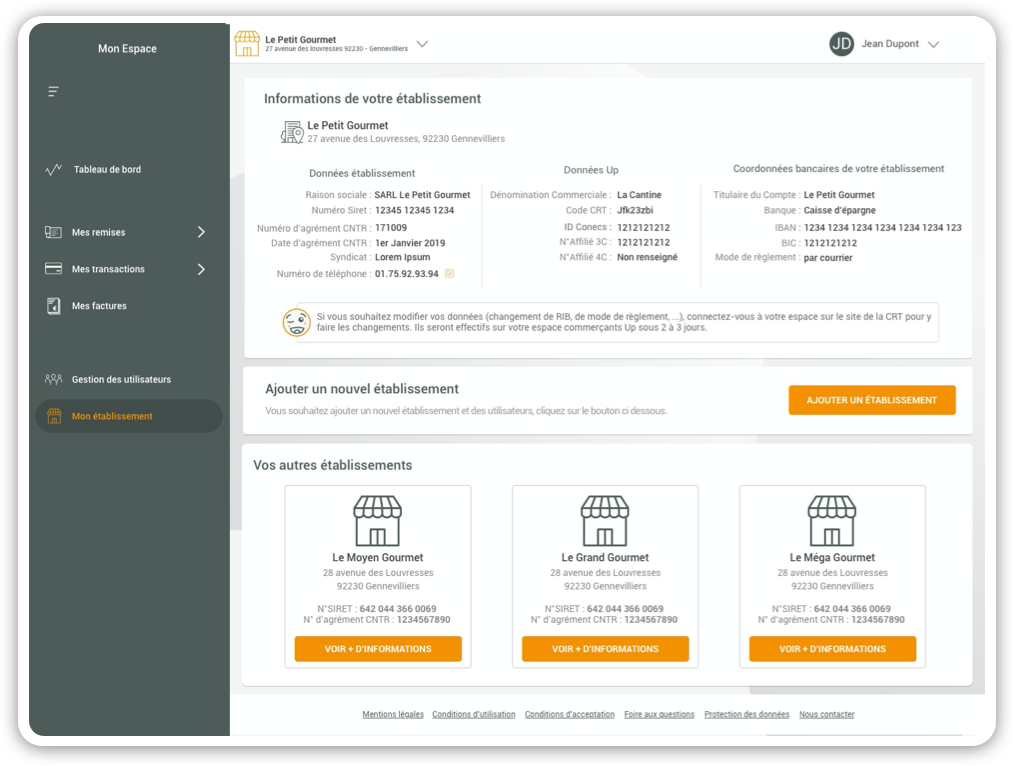Open the Mon établissement menu item
The height and width of the screenshot is (766, 1014).
pyautogui.click(x=112, y=417)
